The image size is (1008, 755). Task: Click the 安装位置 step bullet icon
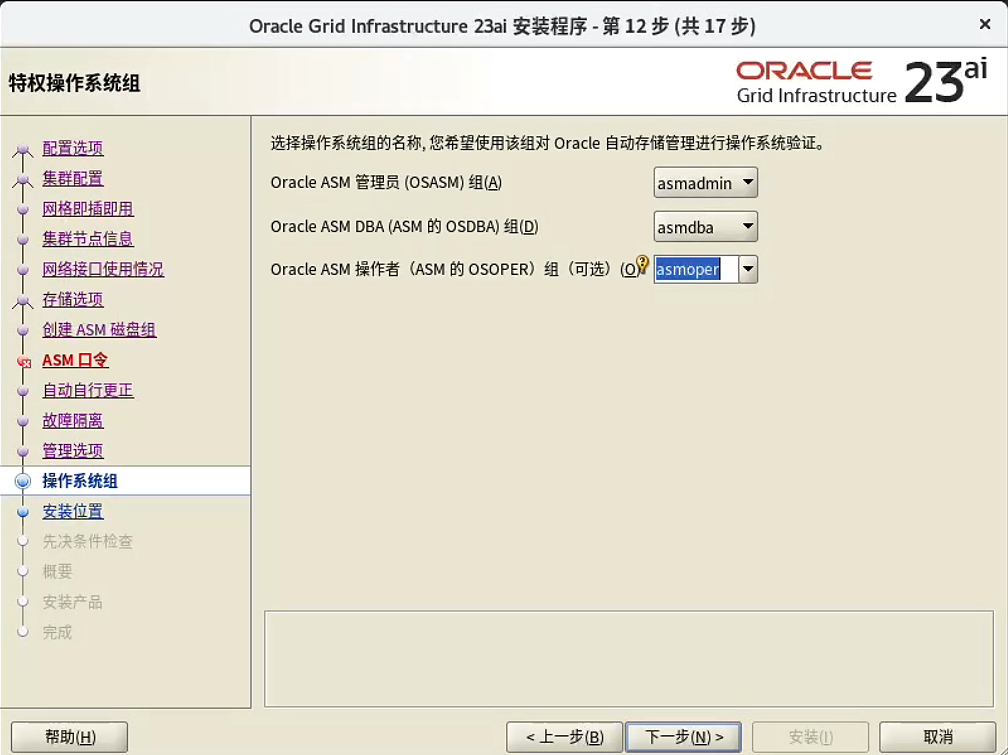[x=23, y=512]
